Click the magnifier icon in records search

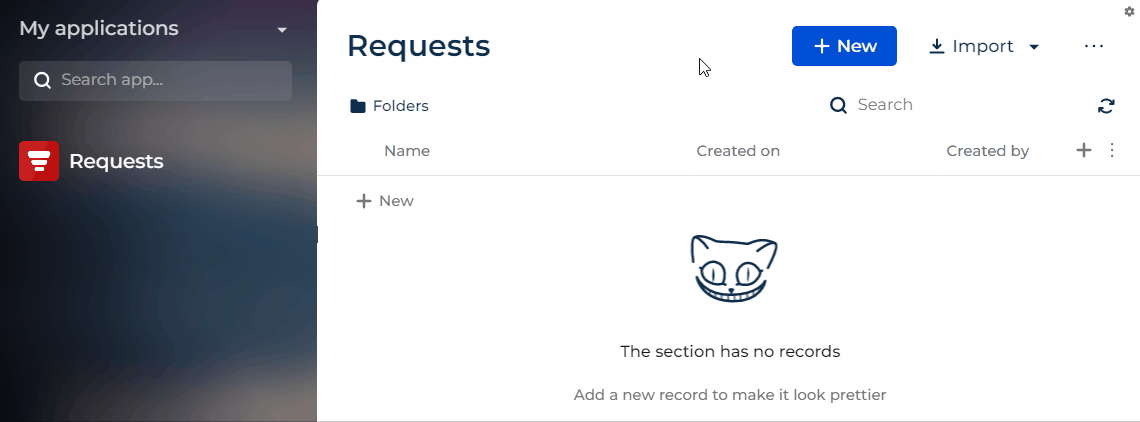click(x=838, y=106)
